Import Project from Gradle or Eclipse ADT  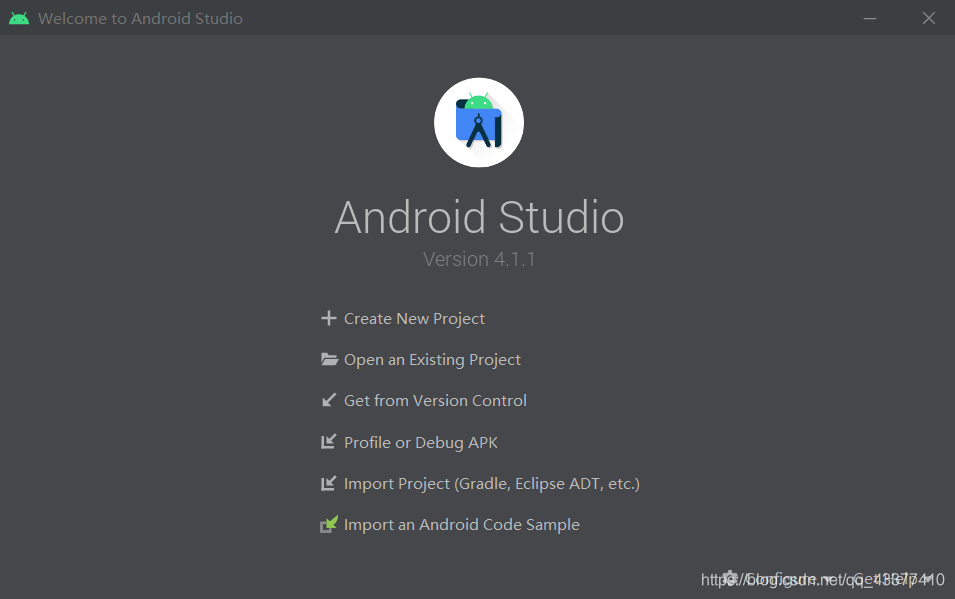481,484
